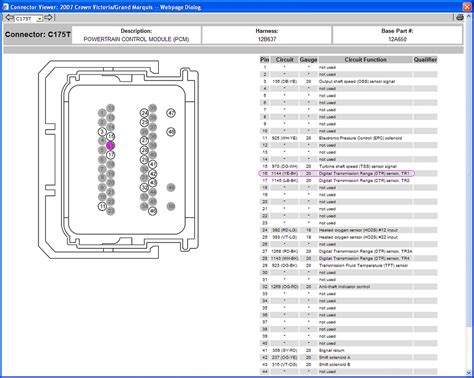The image size is (474, 378).
Task: Select pin 27 in the connector diagram
Action: (x=144, y=141)
